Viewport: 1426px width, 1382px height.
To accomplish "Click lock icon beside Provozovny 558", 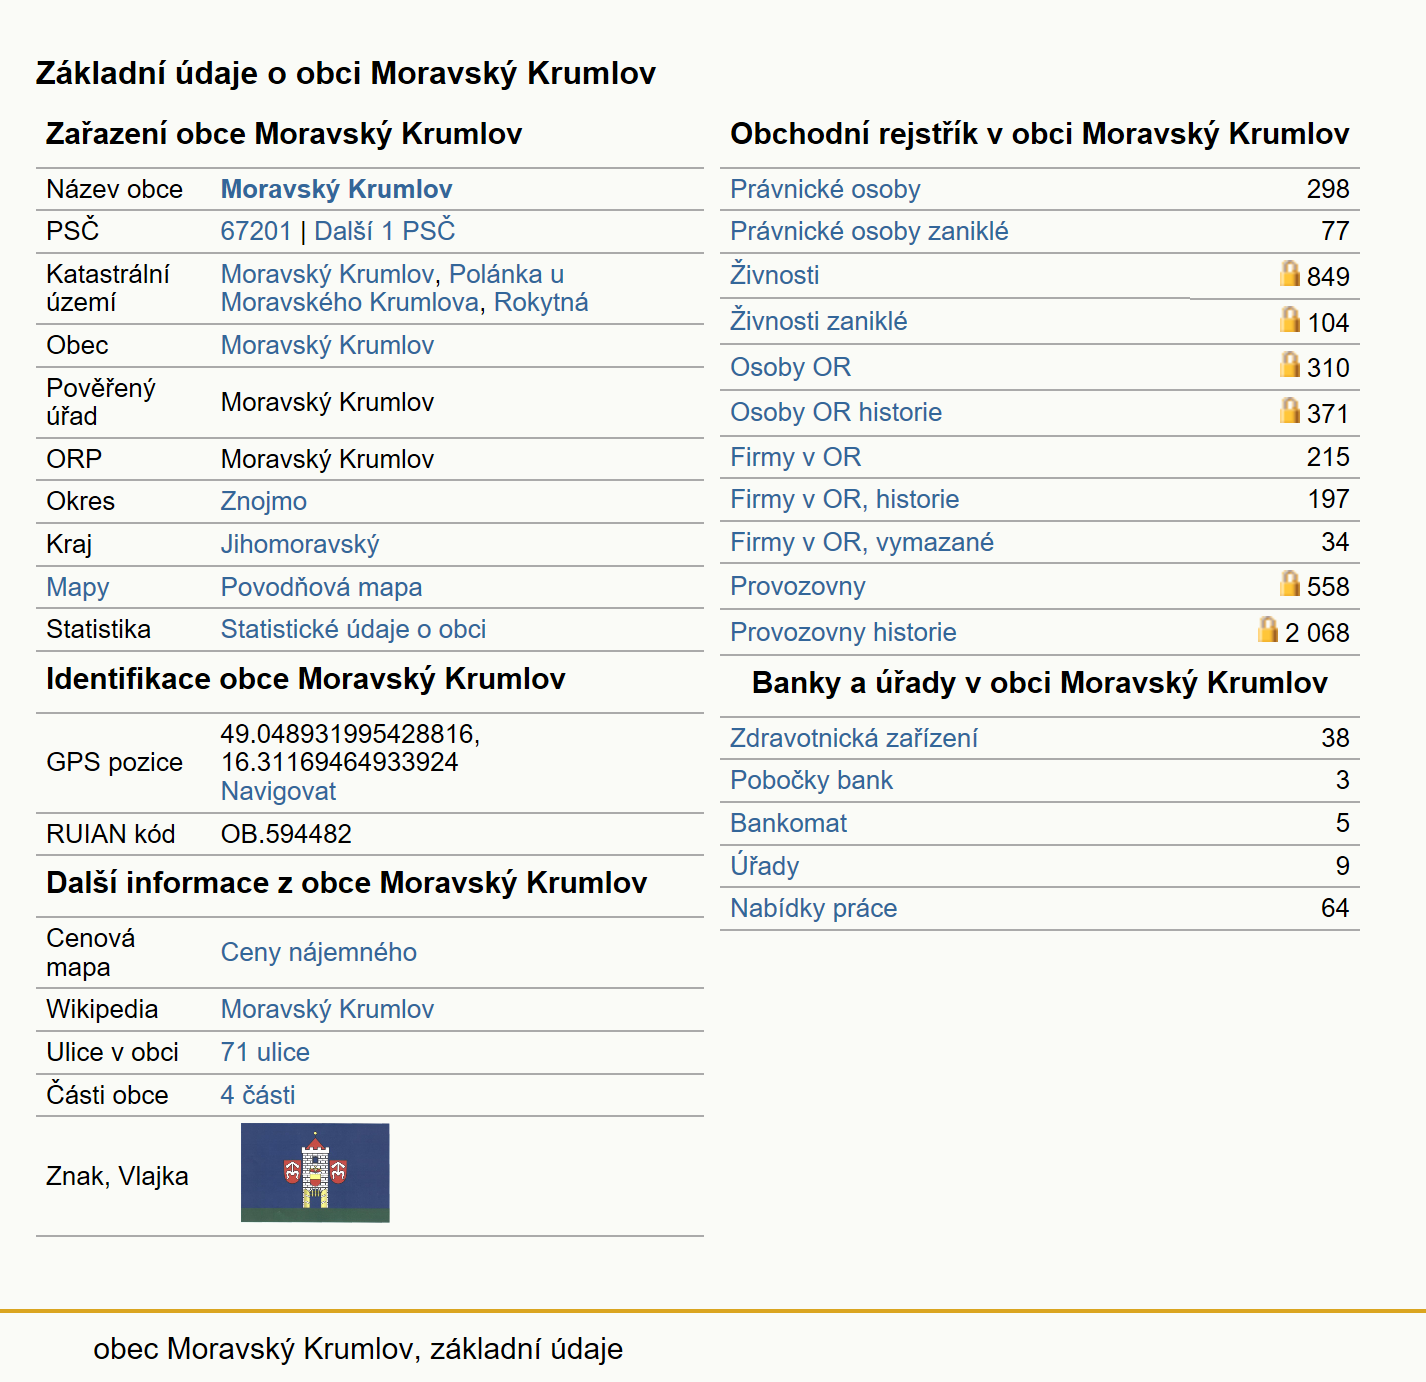I will point(1290,584).
